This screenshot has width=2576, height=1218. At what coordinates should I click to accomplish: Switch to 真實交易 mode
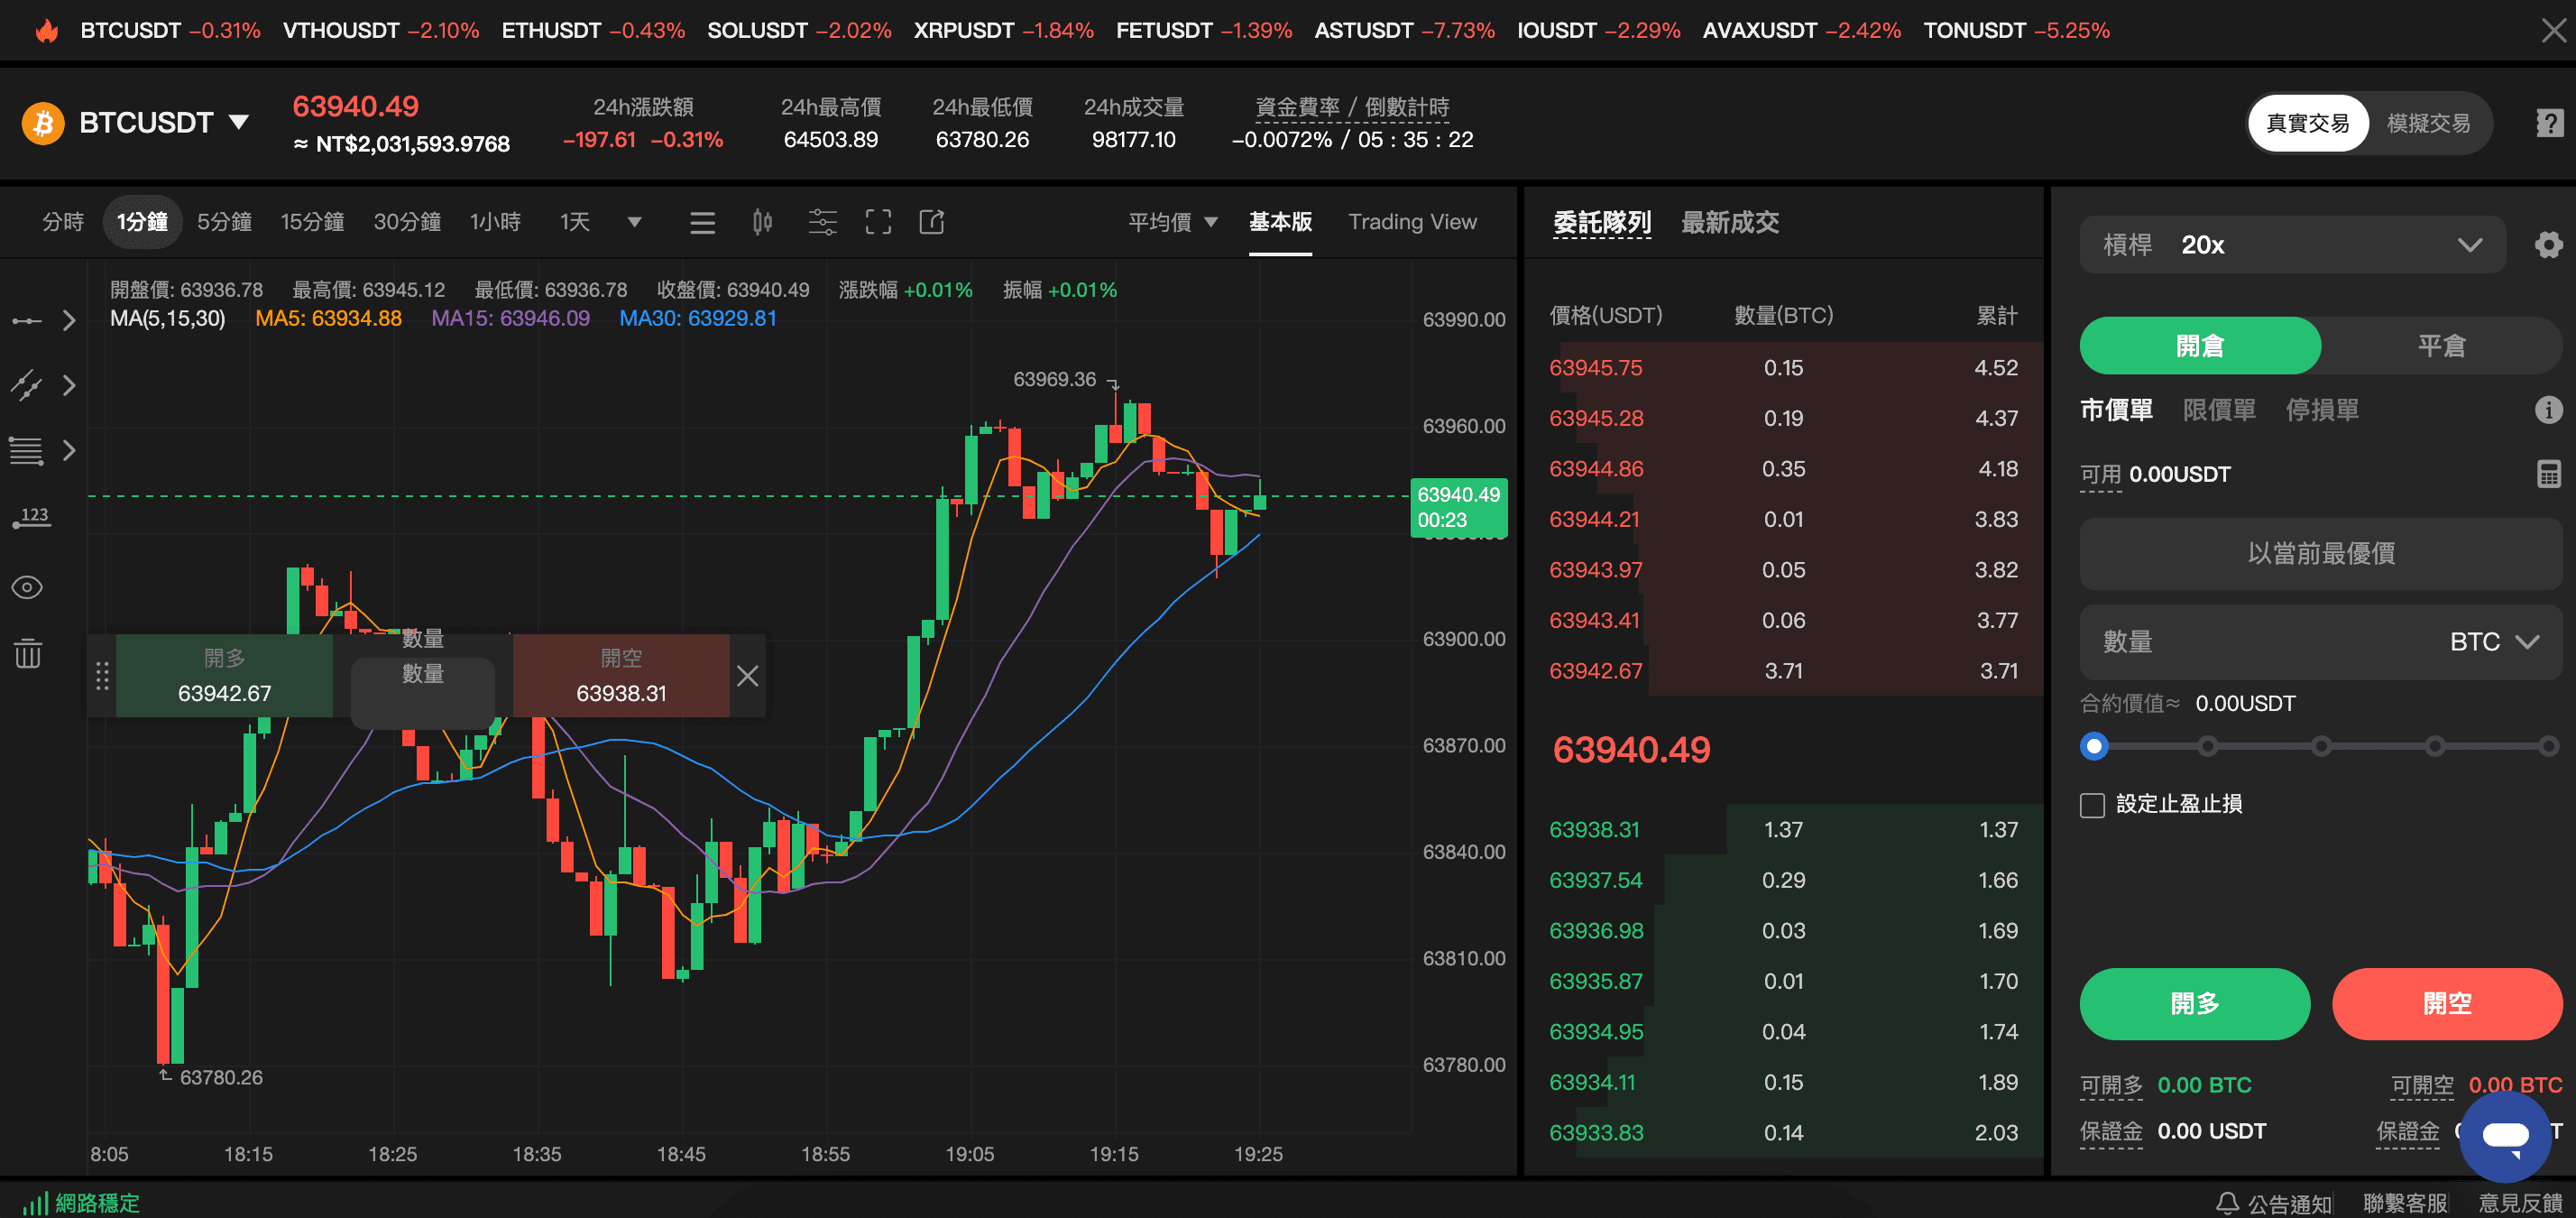[x=2308, y=123]
